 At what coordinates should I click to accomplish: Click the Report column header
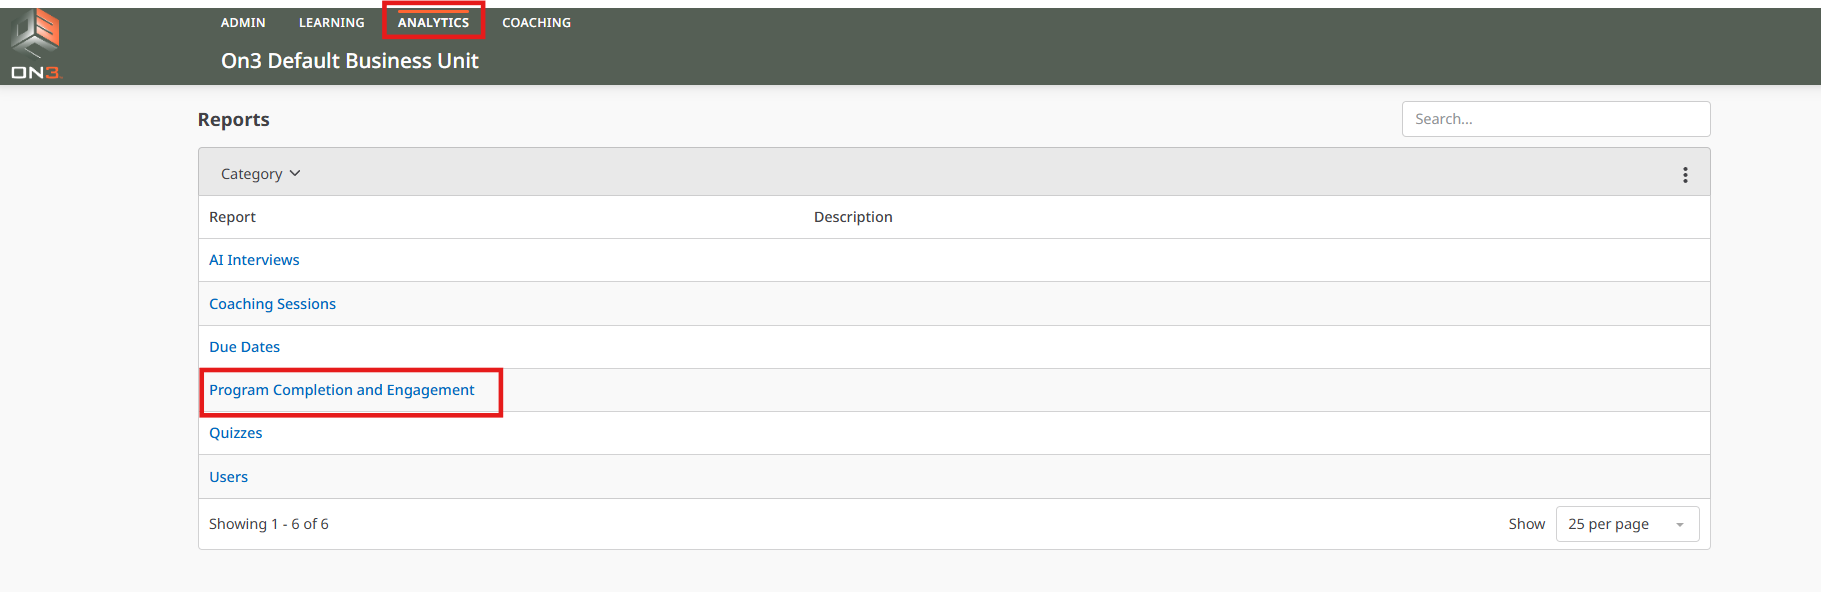click(232, 217)
